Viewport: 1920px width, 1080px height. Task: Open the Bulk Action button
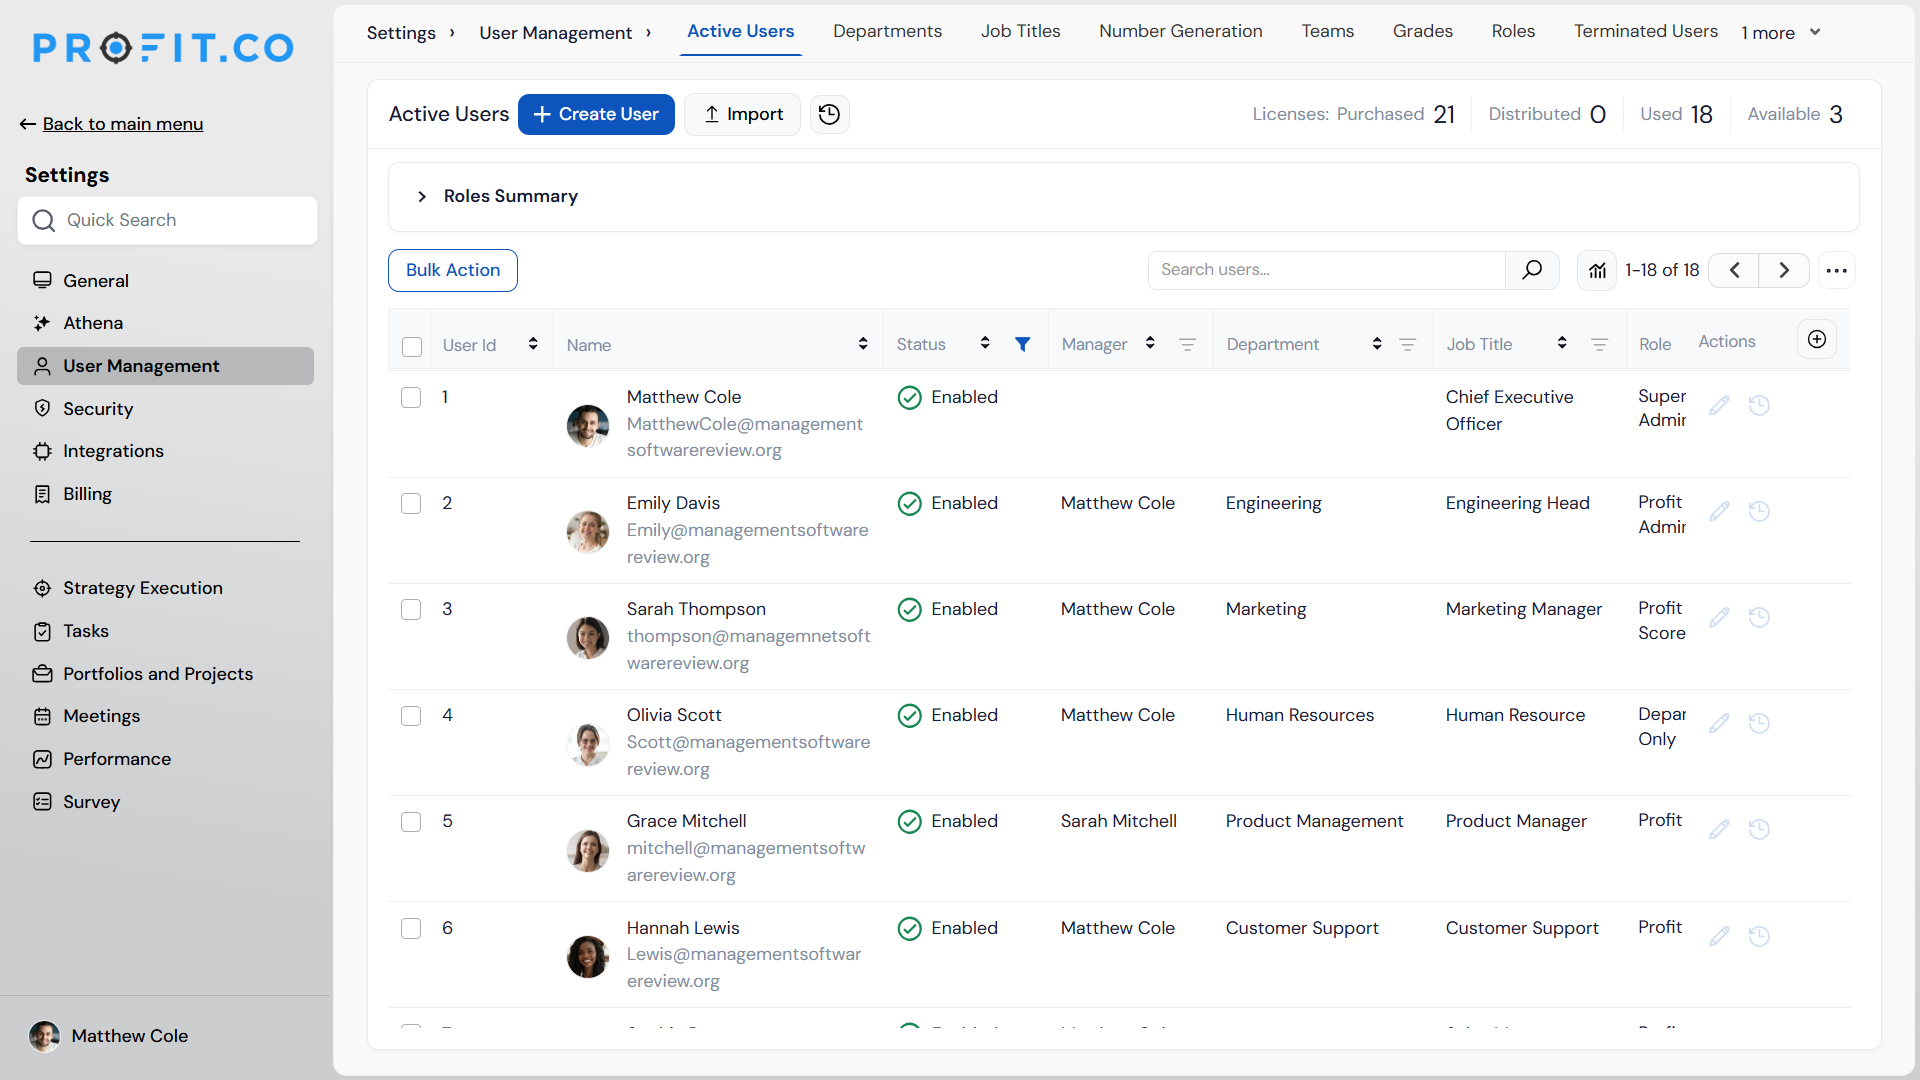(452, 270)
